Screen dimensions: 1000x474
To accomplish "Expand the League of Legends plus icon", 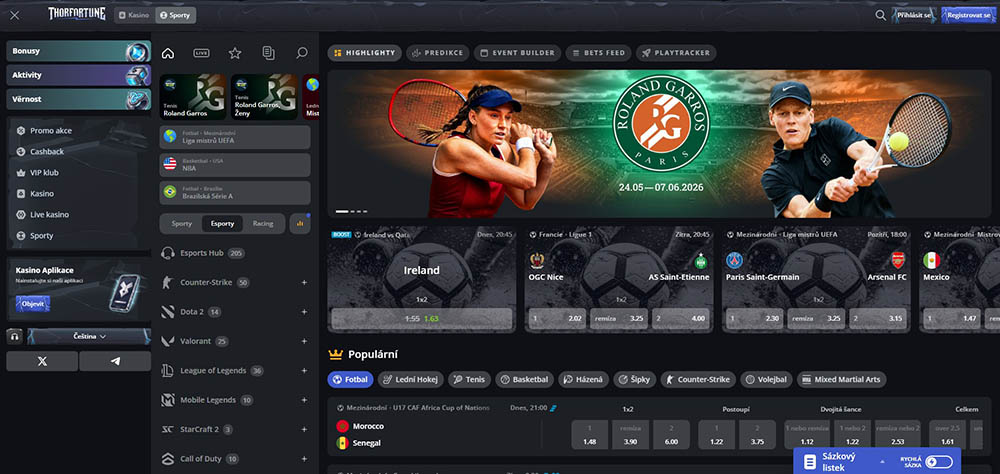I will (304, 371).
